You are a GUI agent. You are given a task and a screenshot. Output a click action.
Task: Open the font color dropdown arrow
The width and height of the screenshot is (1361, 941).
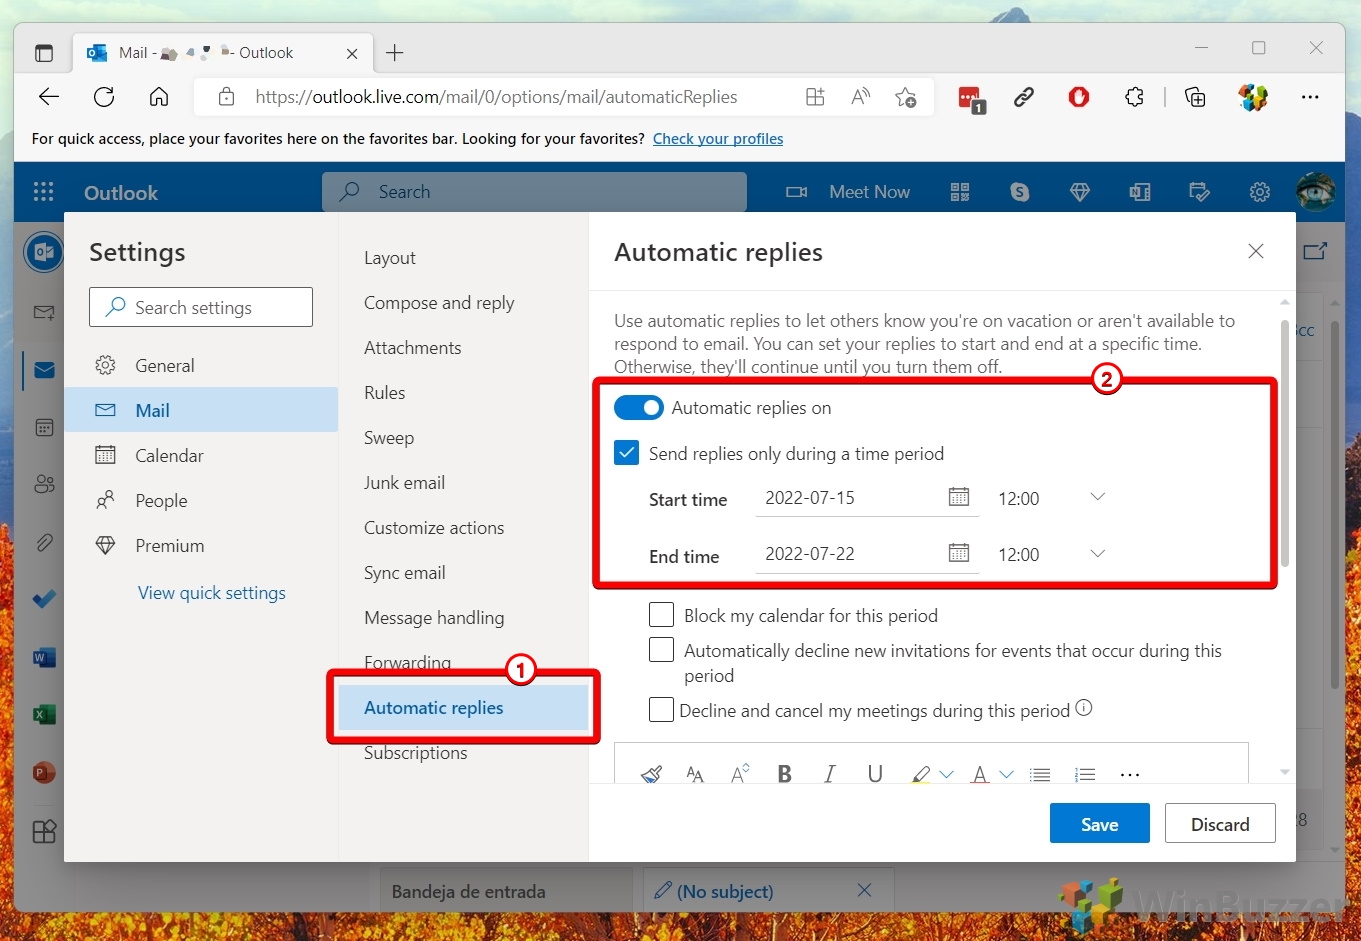tap(1007, 774)
